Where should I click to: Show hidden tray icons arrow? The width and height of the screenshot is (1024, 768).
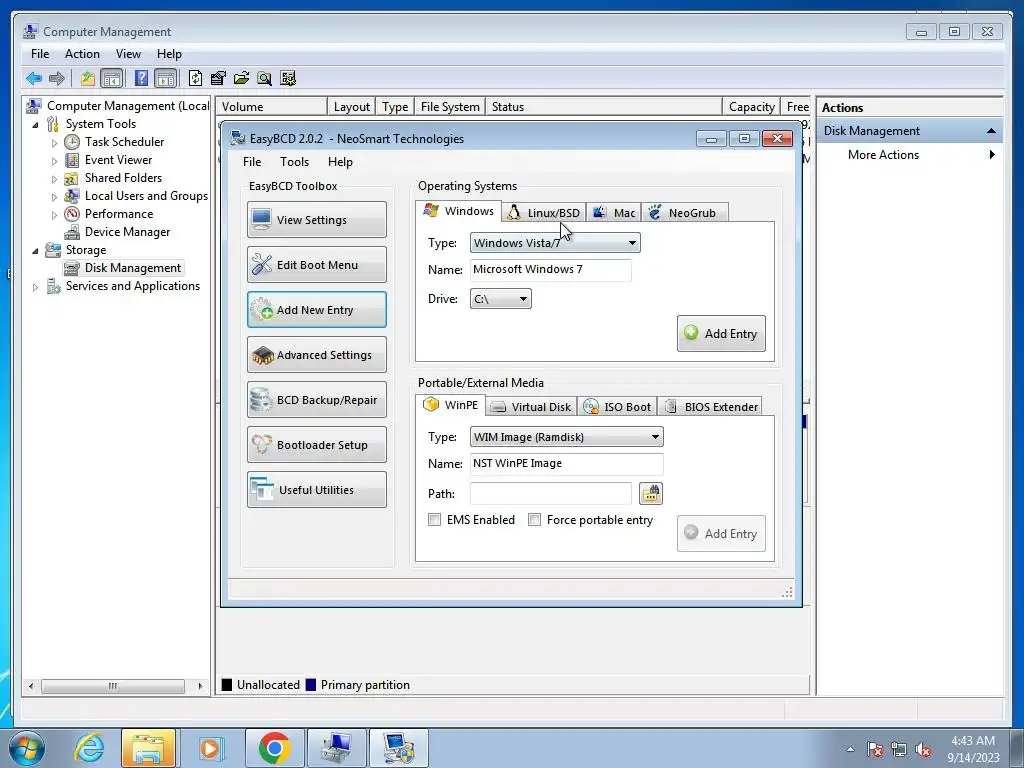click(x=850, y=750)
